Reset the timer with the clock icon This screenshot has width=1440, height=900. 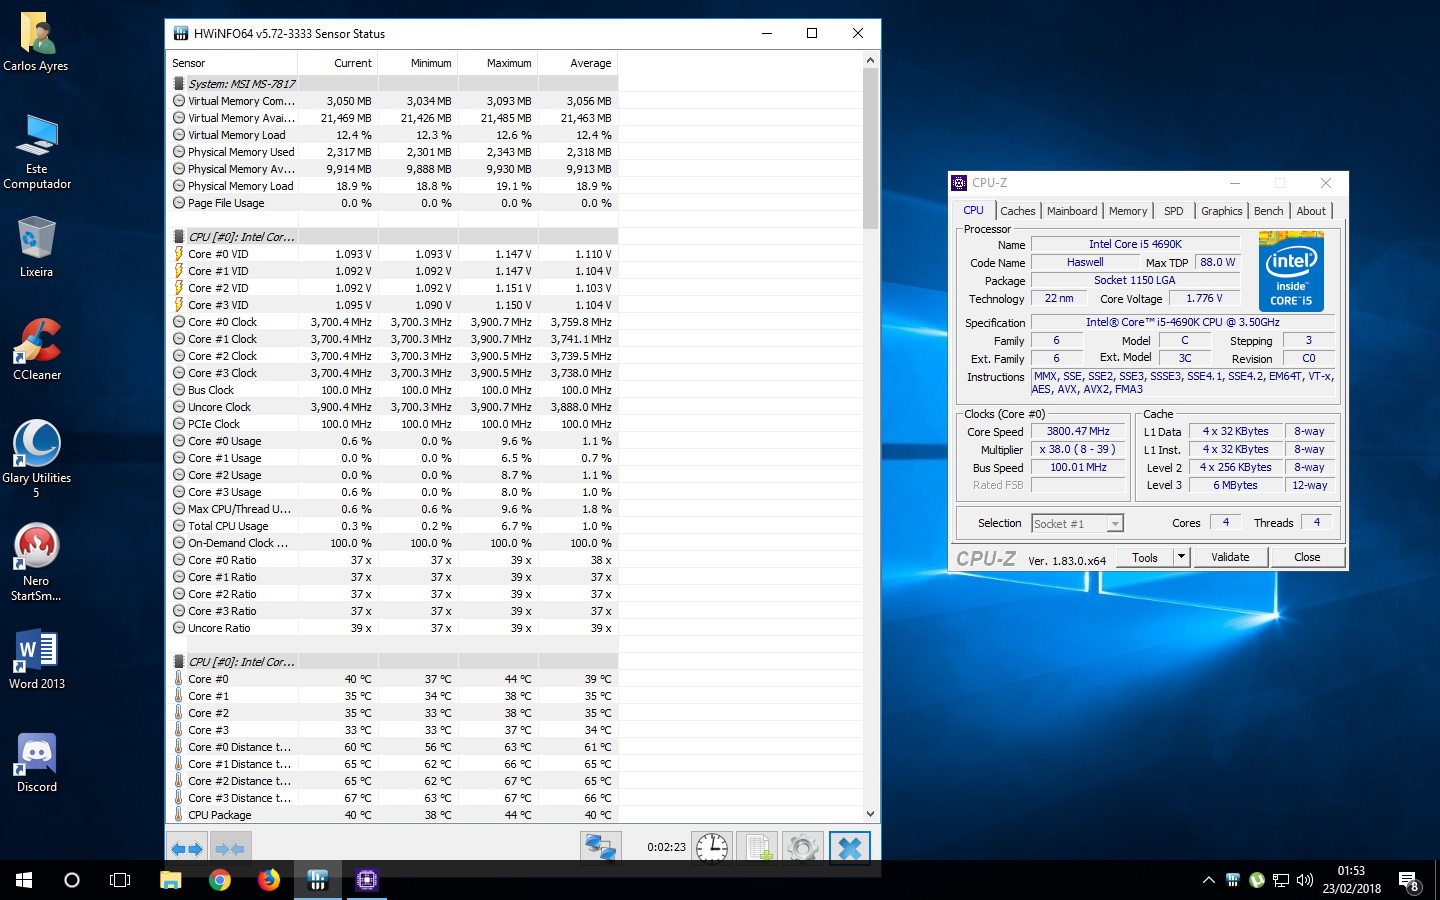[x=712, y=848]
